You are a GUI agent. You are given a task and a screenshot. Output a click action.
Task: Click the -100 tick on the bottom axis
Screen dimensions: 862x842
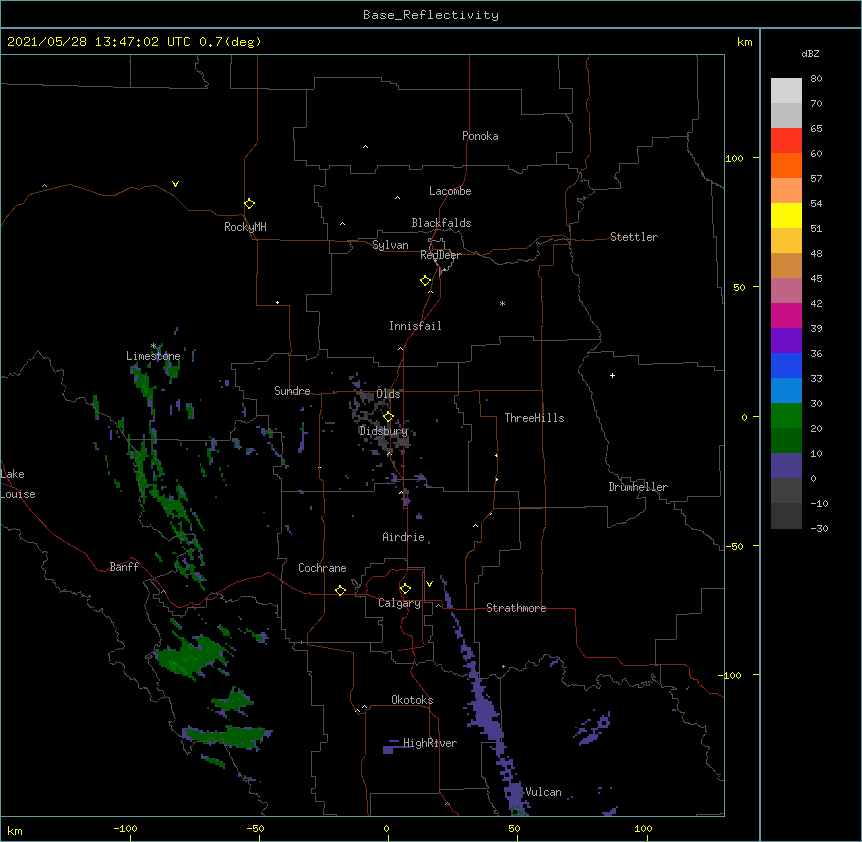pyautogui.click(x=125, y=828)
